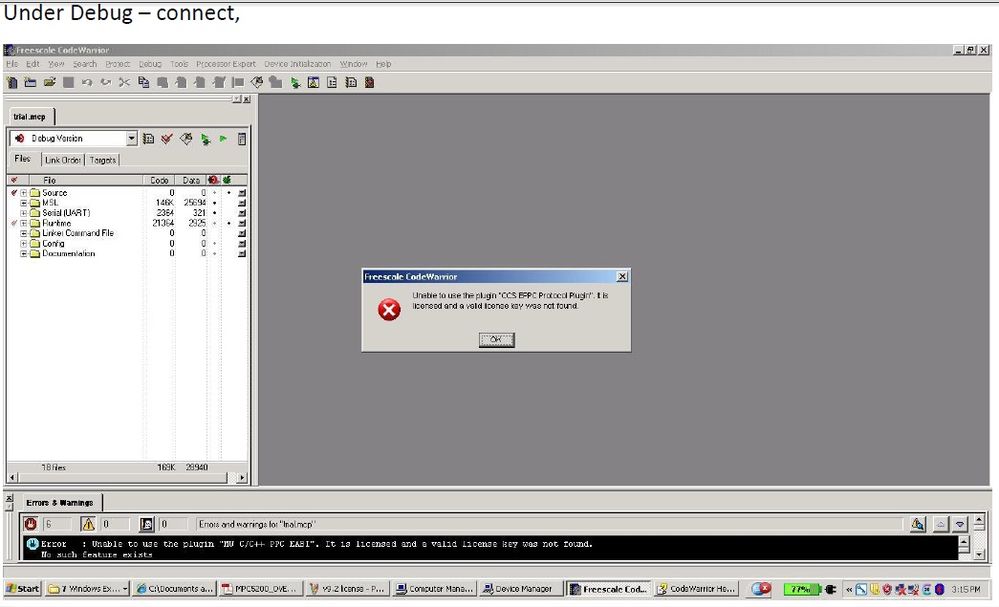The width and height of the screenshot is (999, 607).
Task: Click the message-window icon left of step arrows
Action: pyautogui.click(x=917, y=524)
